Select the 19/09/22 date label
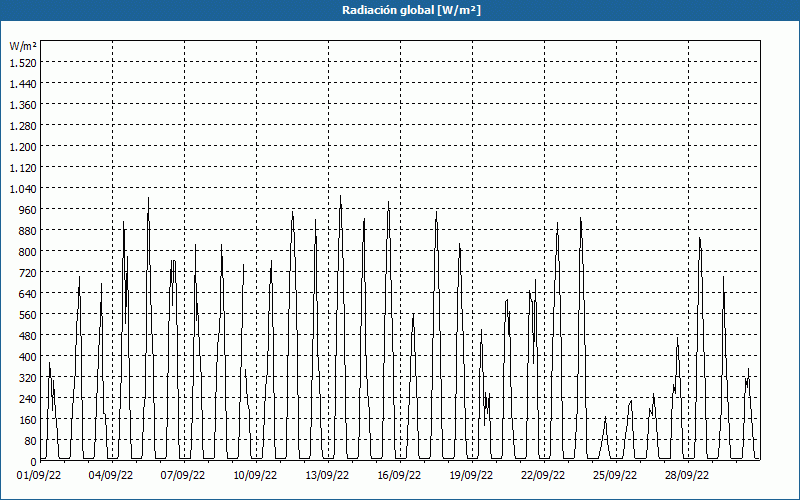The height and width of the screenshot is (500, 800). (471, 475)
